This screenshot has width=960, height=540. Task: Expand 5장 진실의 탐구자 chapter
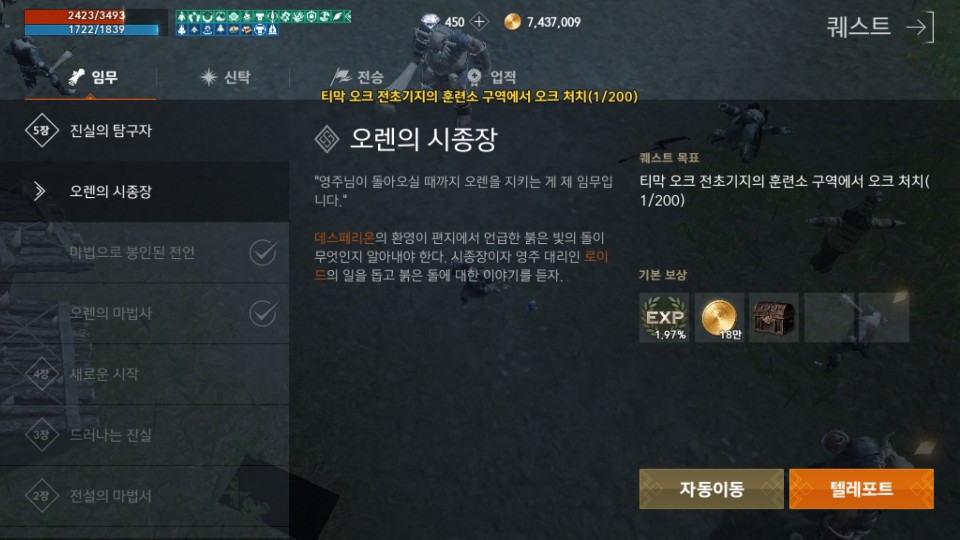click(x=144, y=130)
